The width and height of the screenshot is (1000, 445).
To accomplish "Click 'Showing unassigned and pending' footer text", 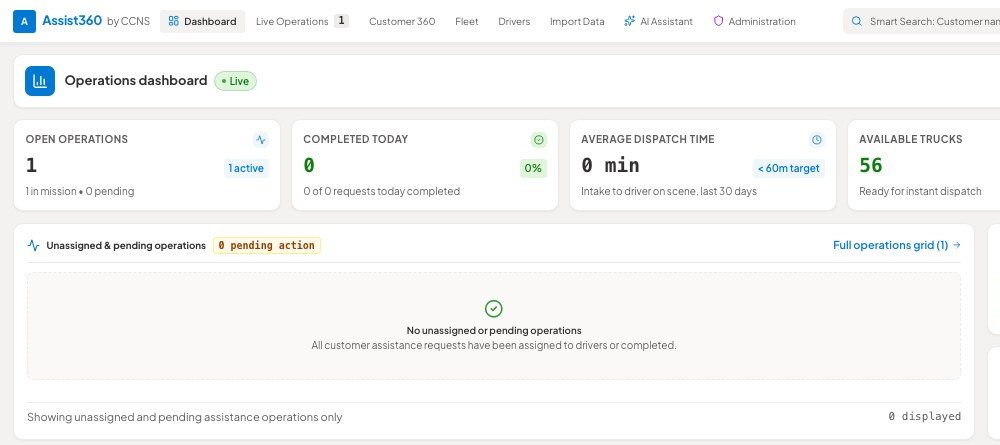I will (184, 417).
